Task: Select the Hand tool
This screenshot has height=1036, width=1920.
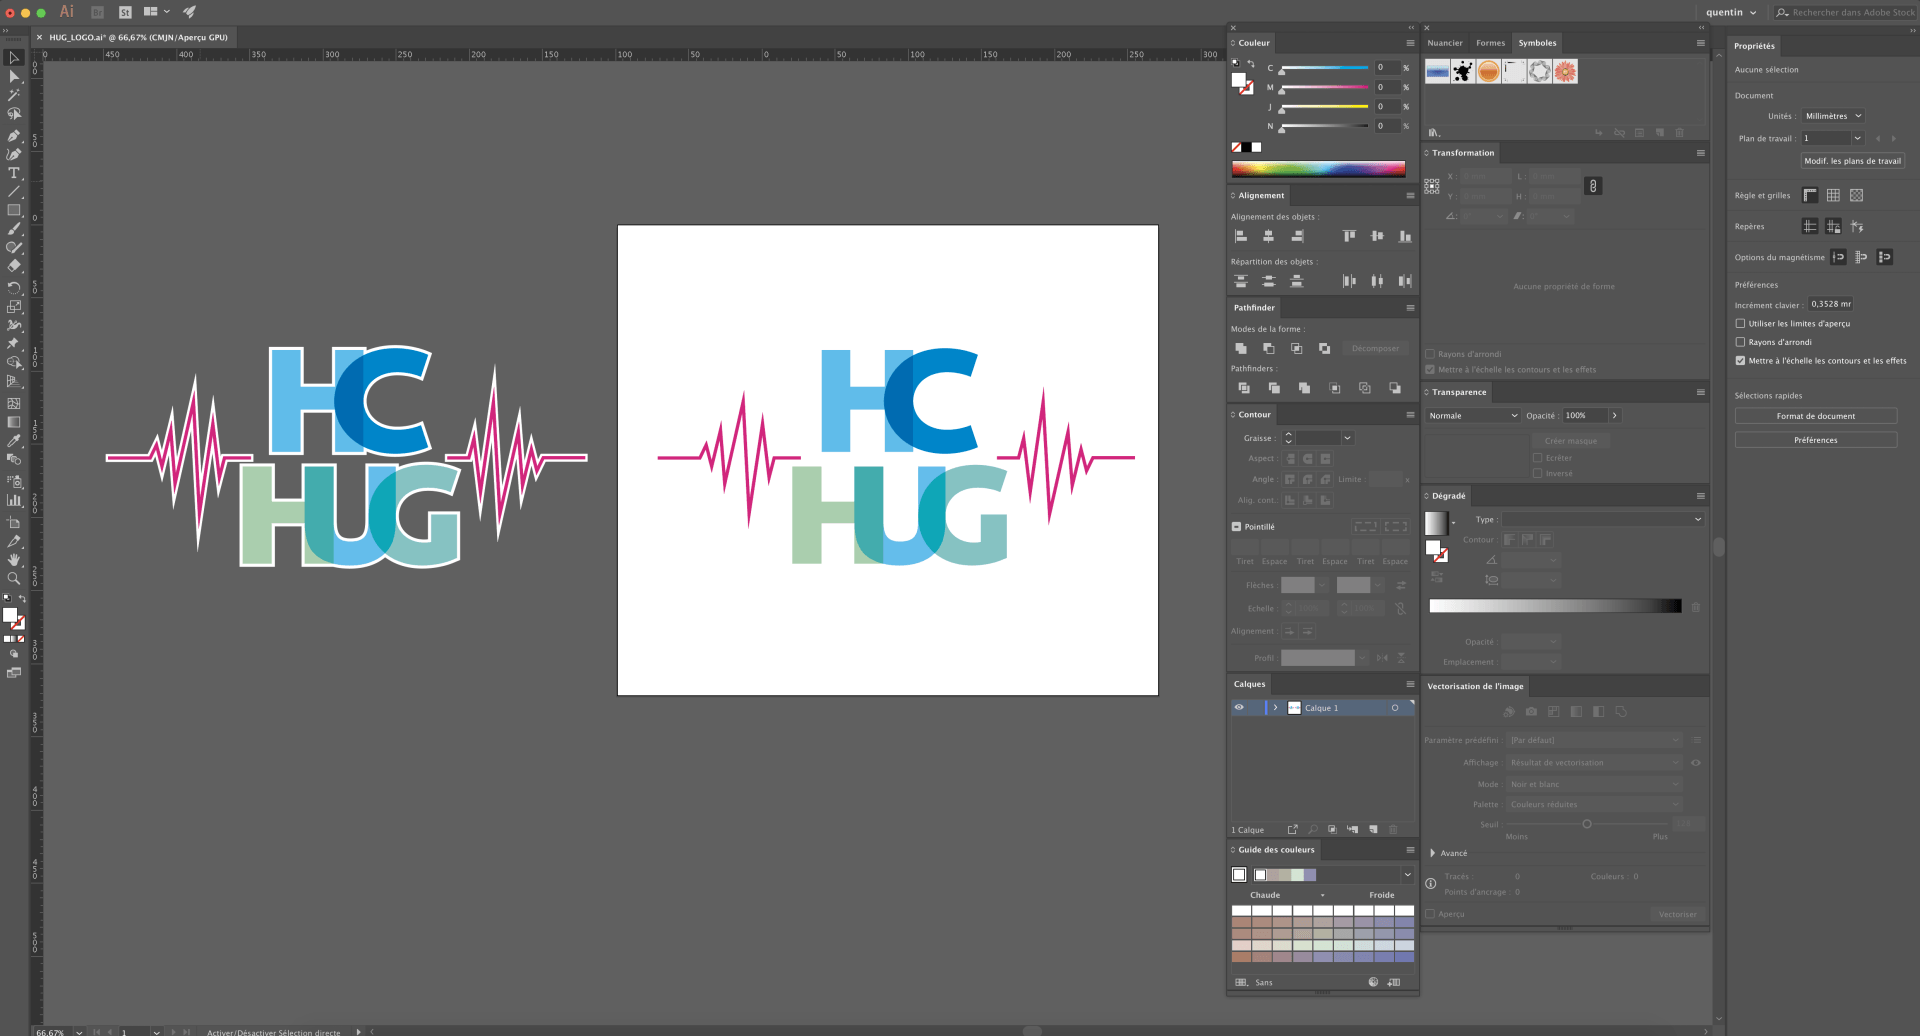Action: tap(14, 559)
